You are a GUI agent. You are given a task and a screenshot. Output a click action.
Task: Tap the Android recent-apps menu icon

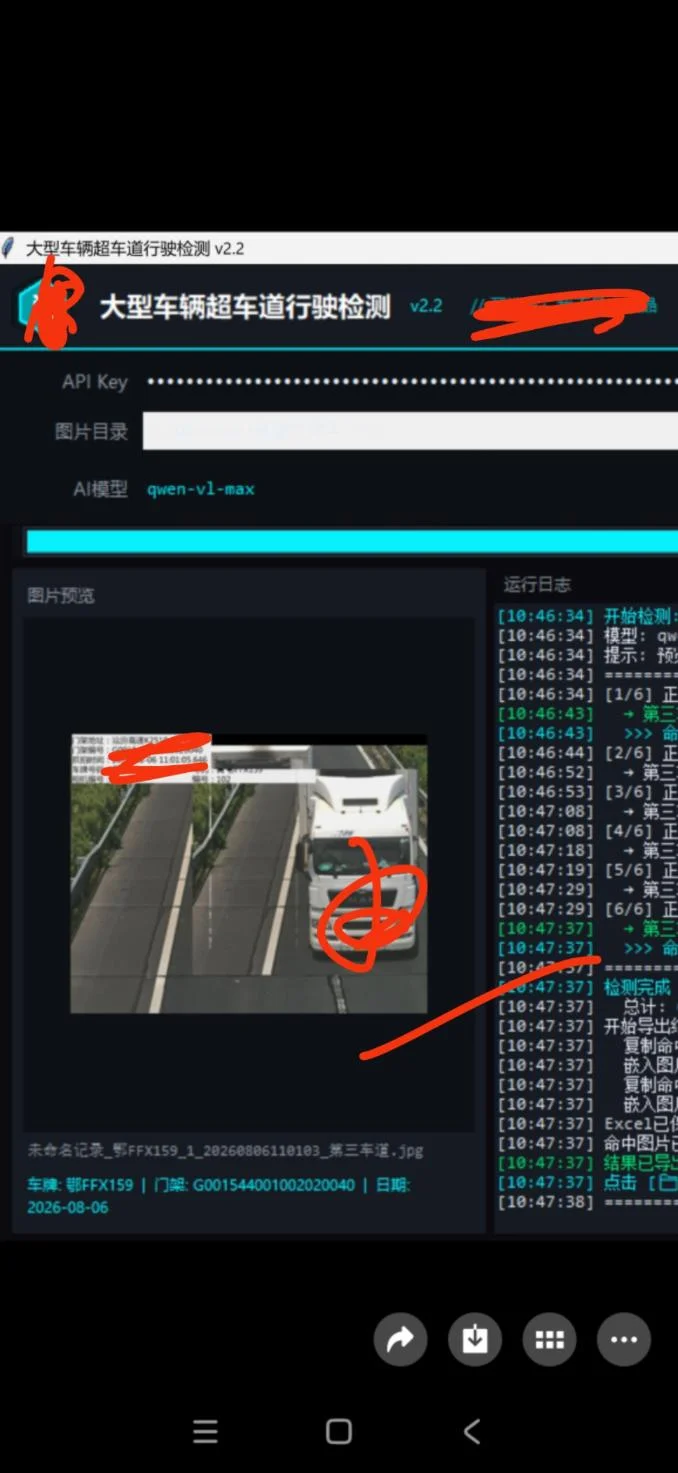click(205, 1432)
